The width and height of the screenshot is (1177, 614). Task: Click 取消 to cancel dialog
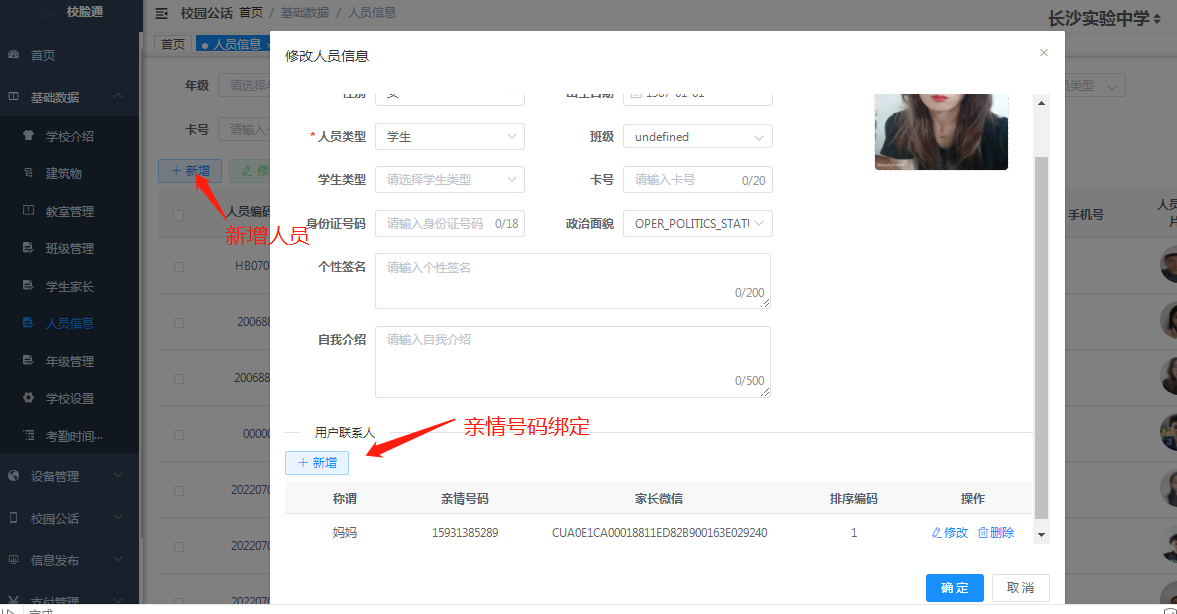[x=1021, y=588]
